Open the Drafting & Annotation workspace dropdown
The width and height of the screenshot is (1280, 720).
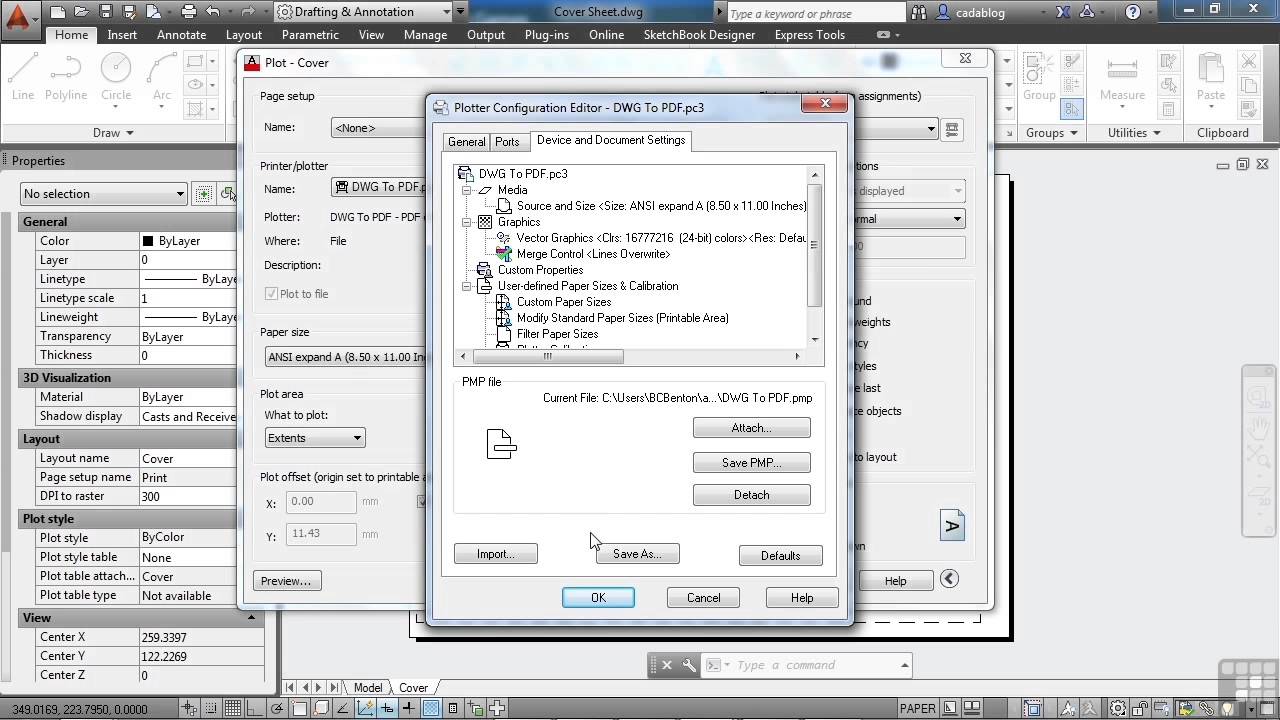[x=363, y=12]
